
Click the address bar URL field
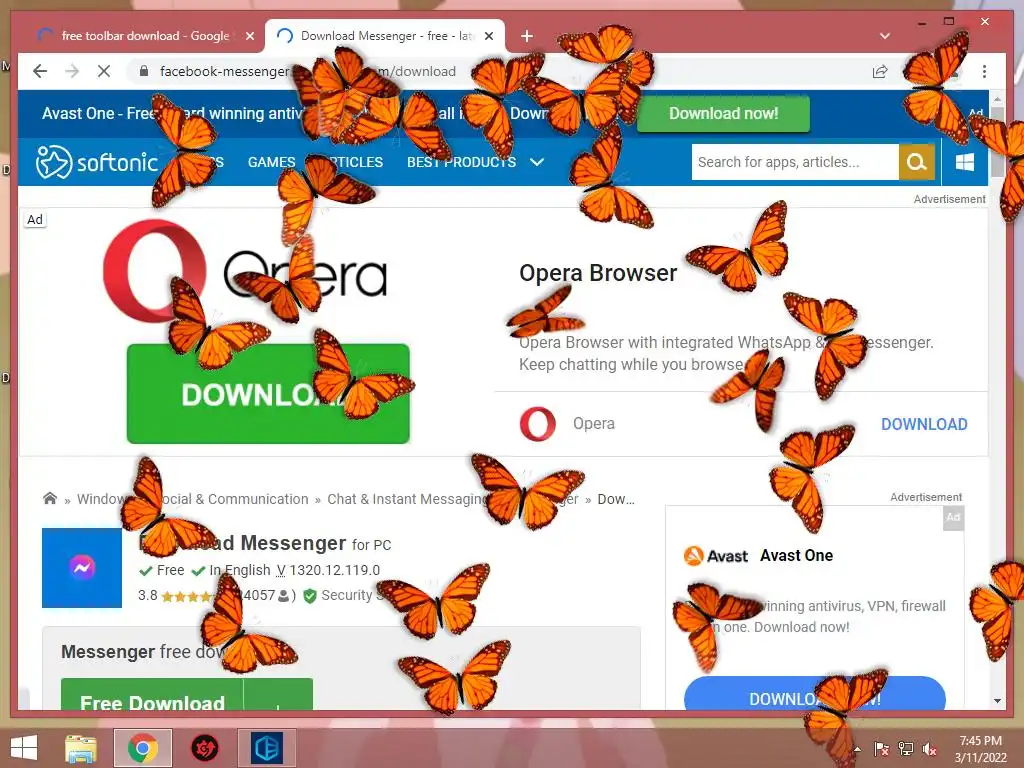click(496, 71)
